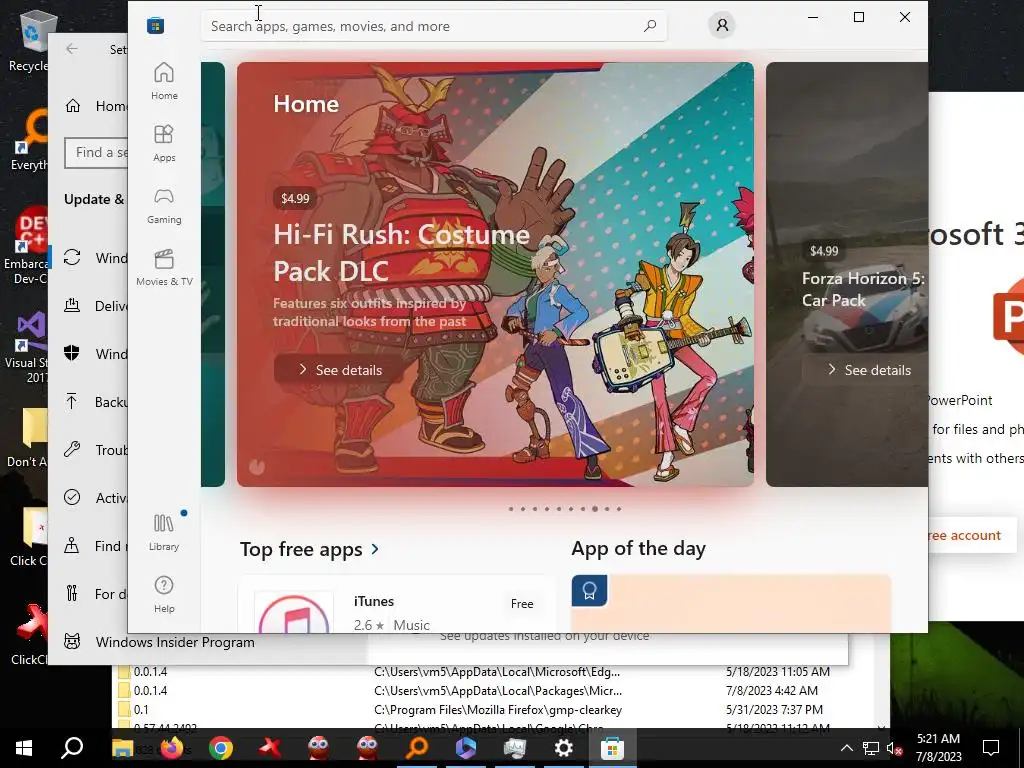Select the last carousel page dot
This screenshot has width=1024, height=768.
(x=619, y=509)
